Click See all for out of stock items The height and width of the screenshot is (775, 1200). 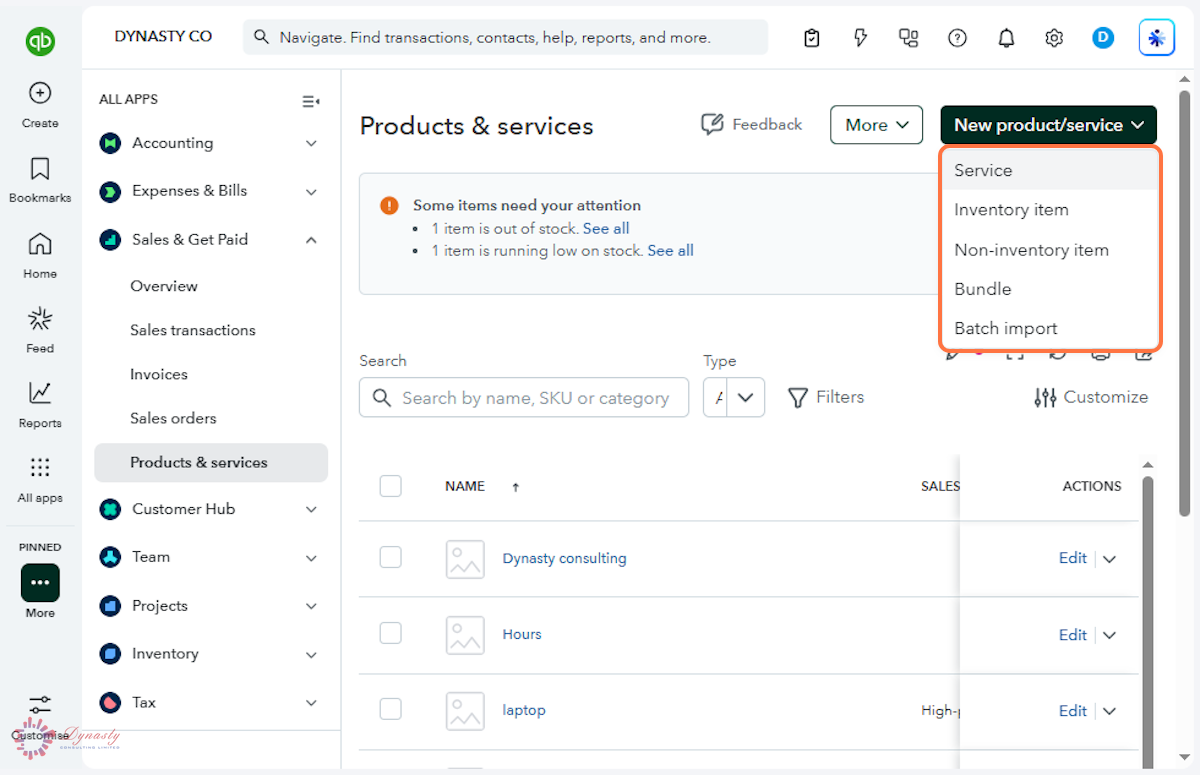(606, 228)
